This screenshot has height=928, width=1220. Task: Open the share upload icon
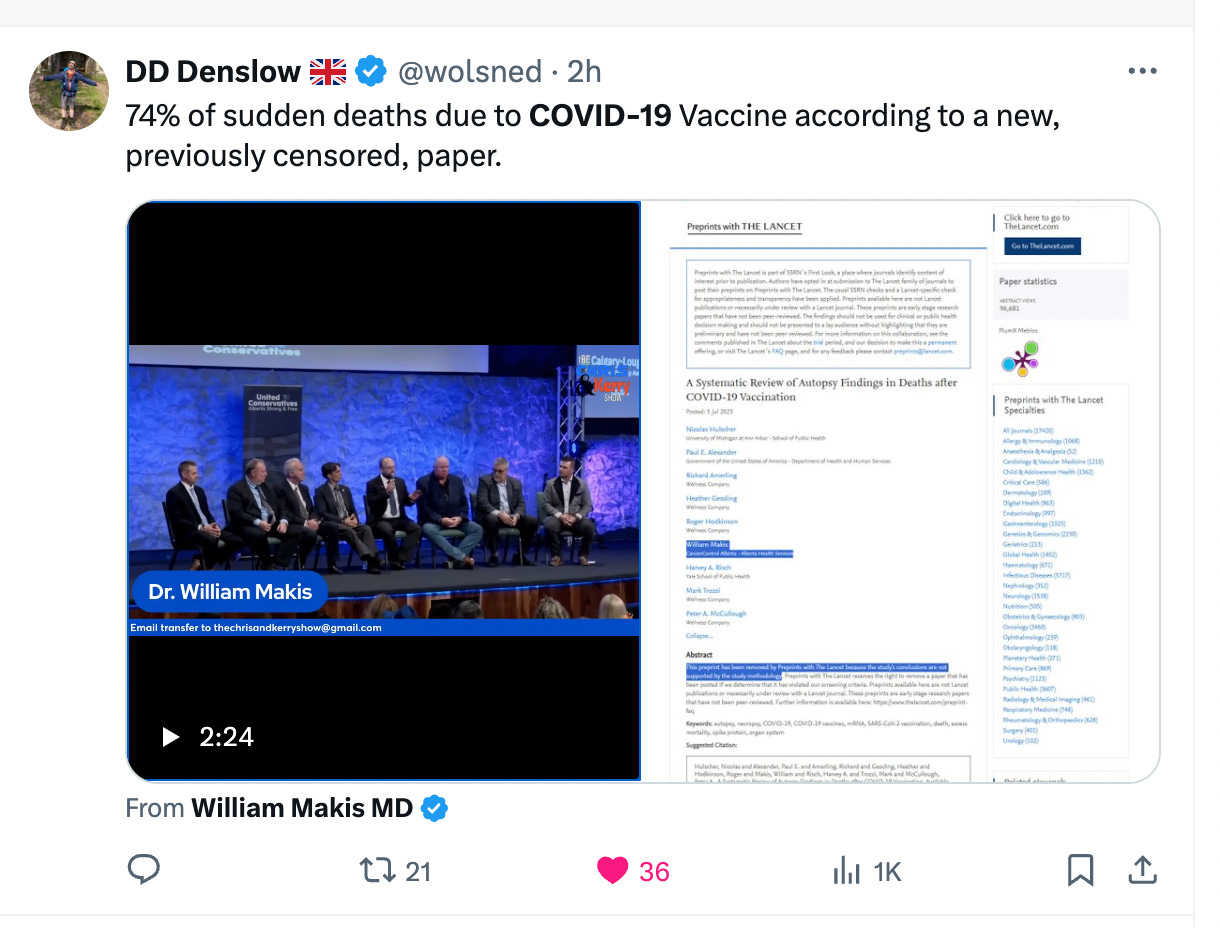coord(1142,870)
